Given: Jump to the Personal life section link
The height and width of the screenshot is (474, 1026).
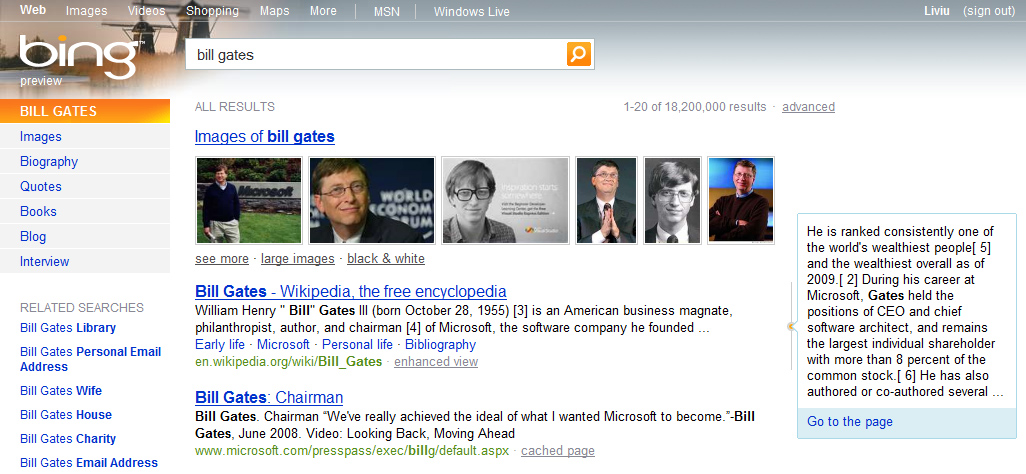Looking at the screenshot, I should (357, 344).
